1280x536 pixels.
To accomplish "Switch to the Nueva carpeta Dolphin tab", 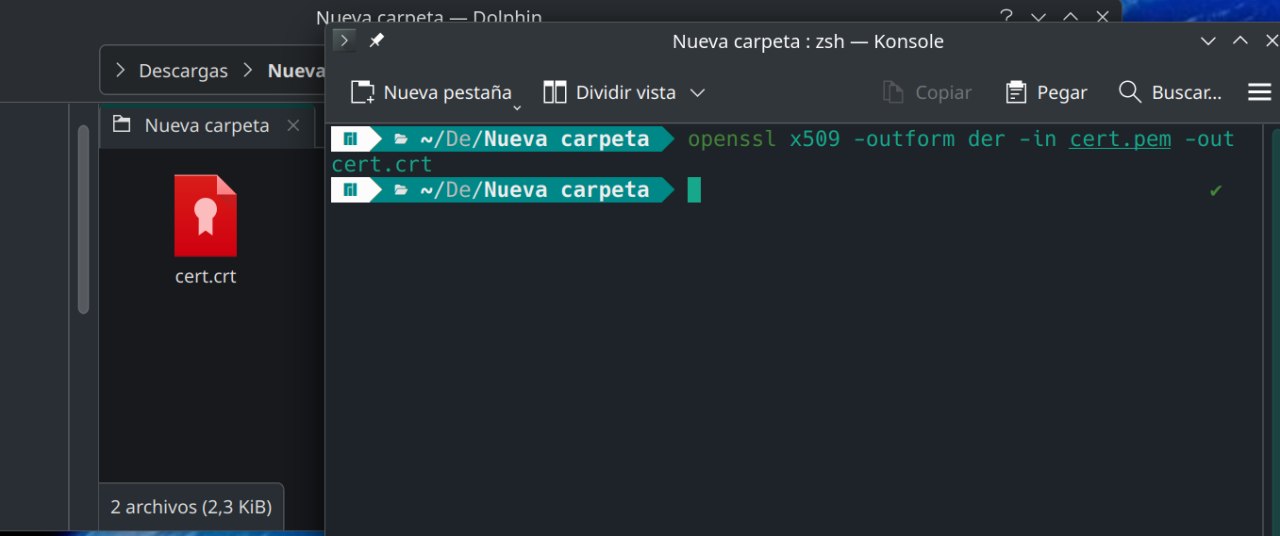I will tap(206, 125).
